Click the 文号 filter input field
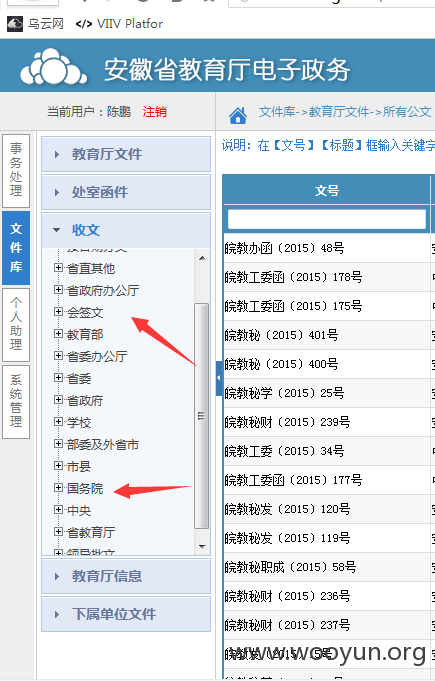The height and width of the screenshot is (681, 435). [x=327, y=219]
